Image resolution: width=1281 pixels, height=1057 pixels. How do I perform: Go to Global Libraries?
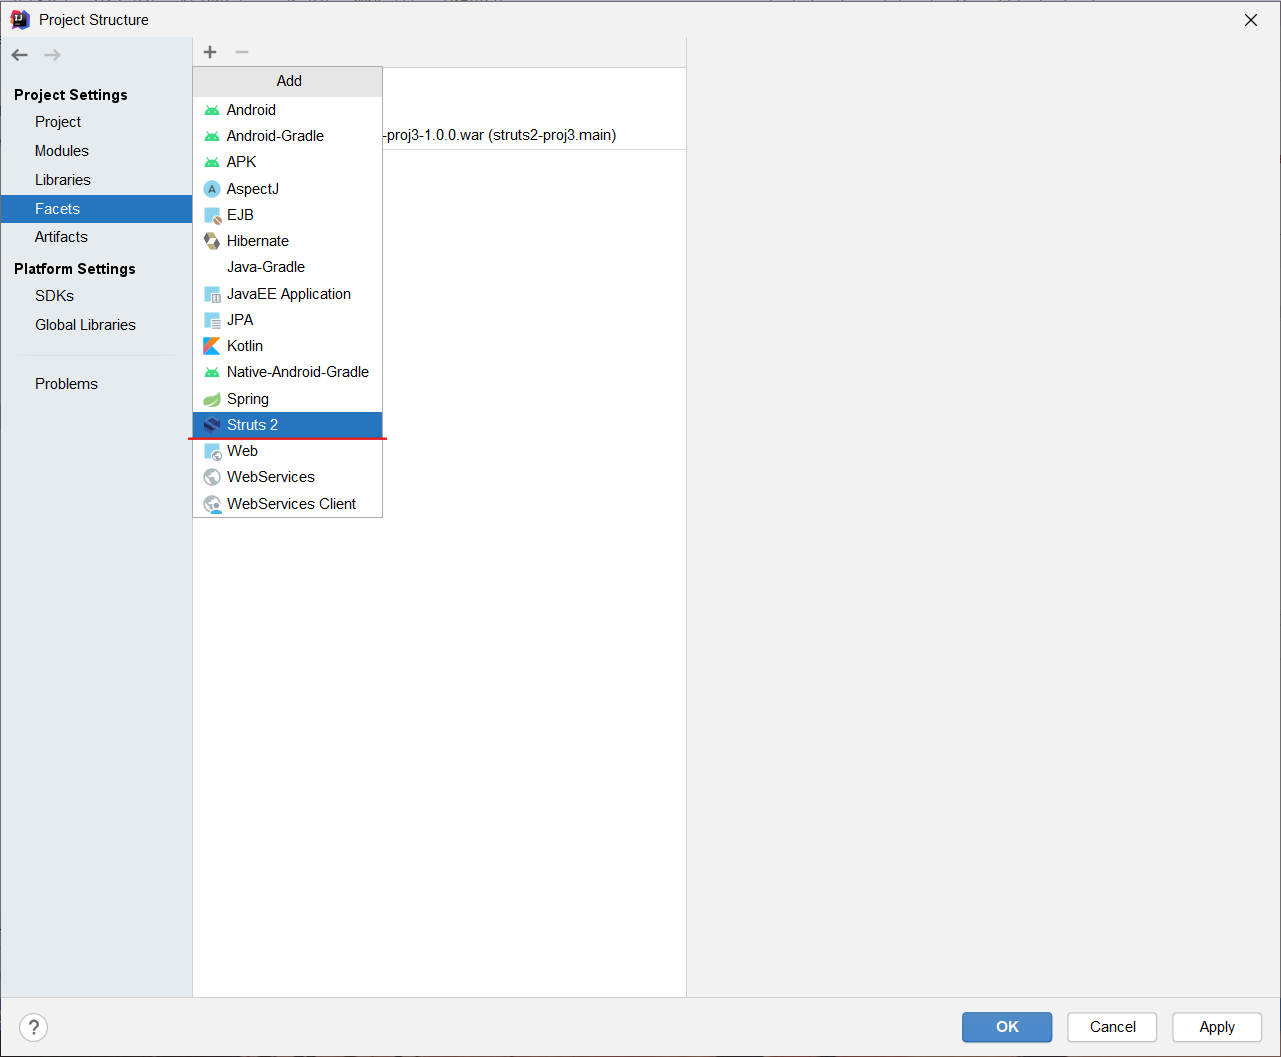coord(96,325)
